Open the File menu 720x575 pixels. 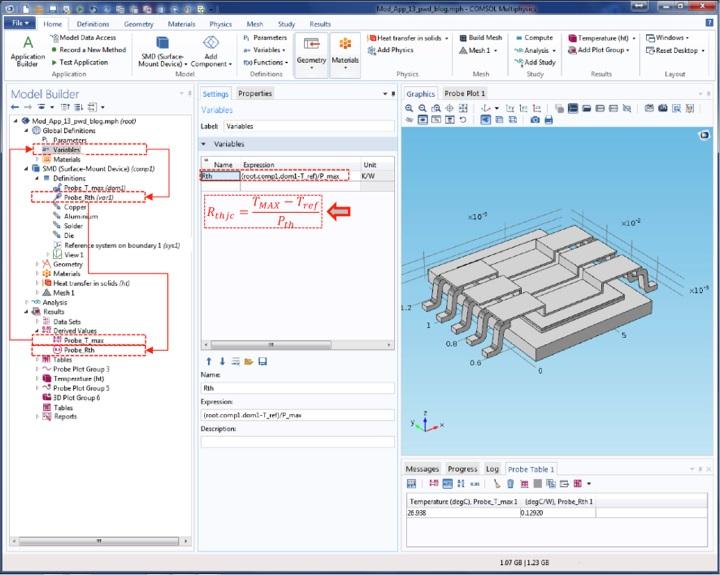[20, 23]
